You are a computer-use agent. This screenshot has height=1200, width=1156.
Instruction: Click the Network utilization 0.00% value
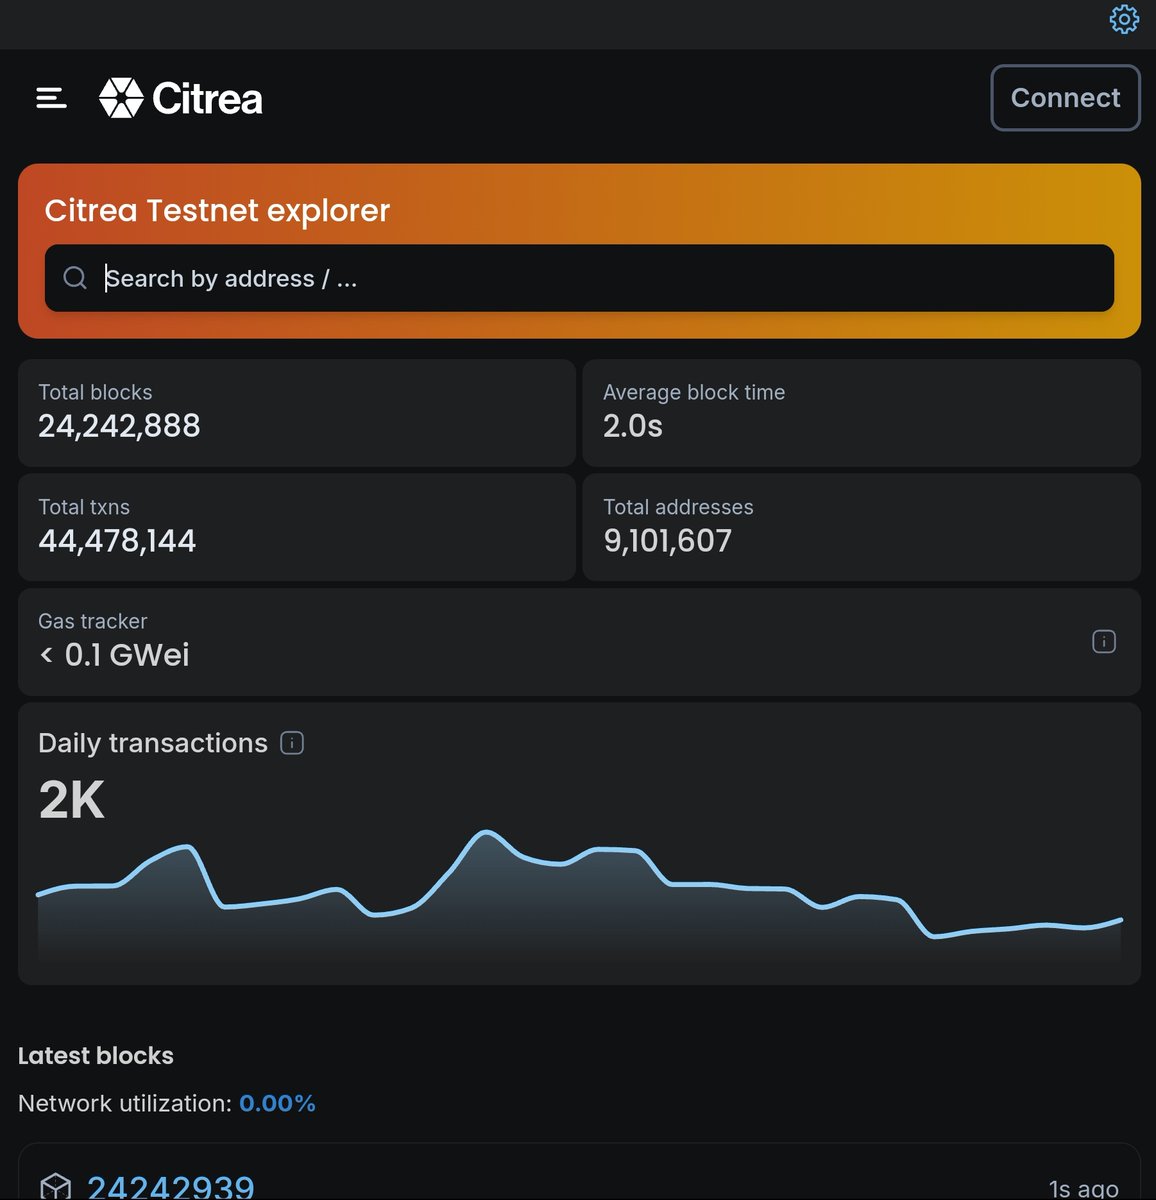277,1103
